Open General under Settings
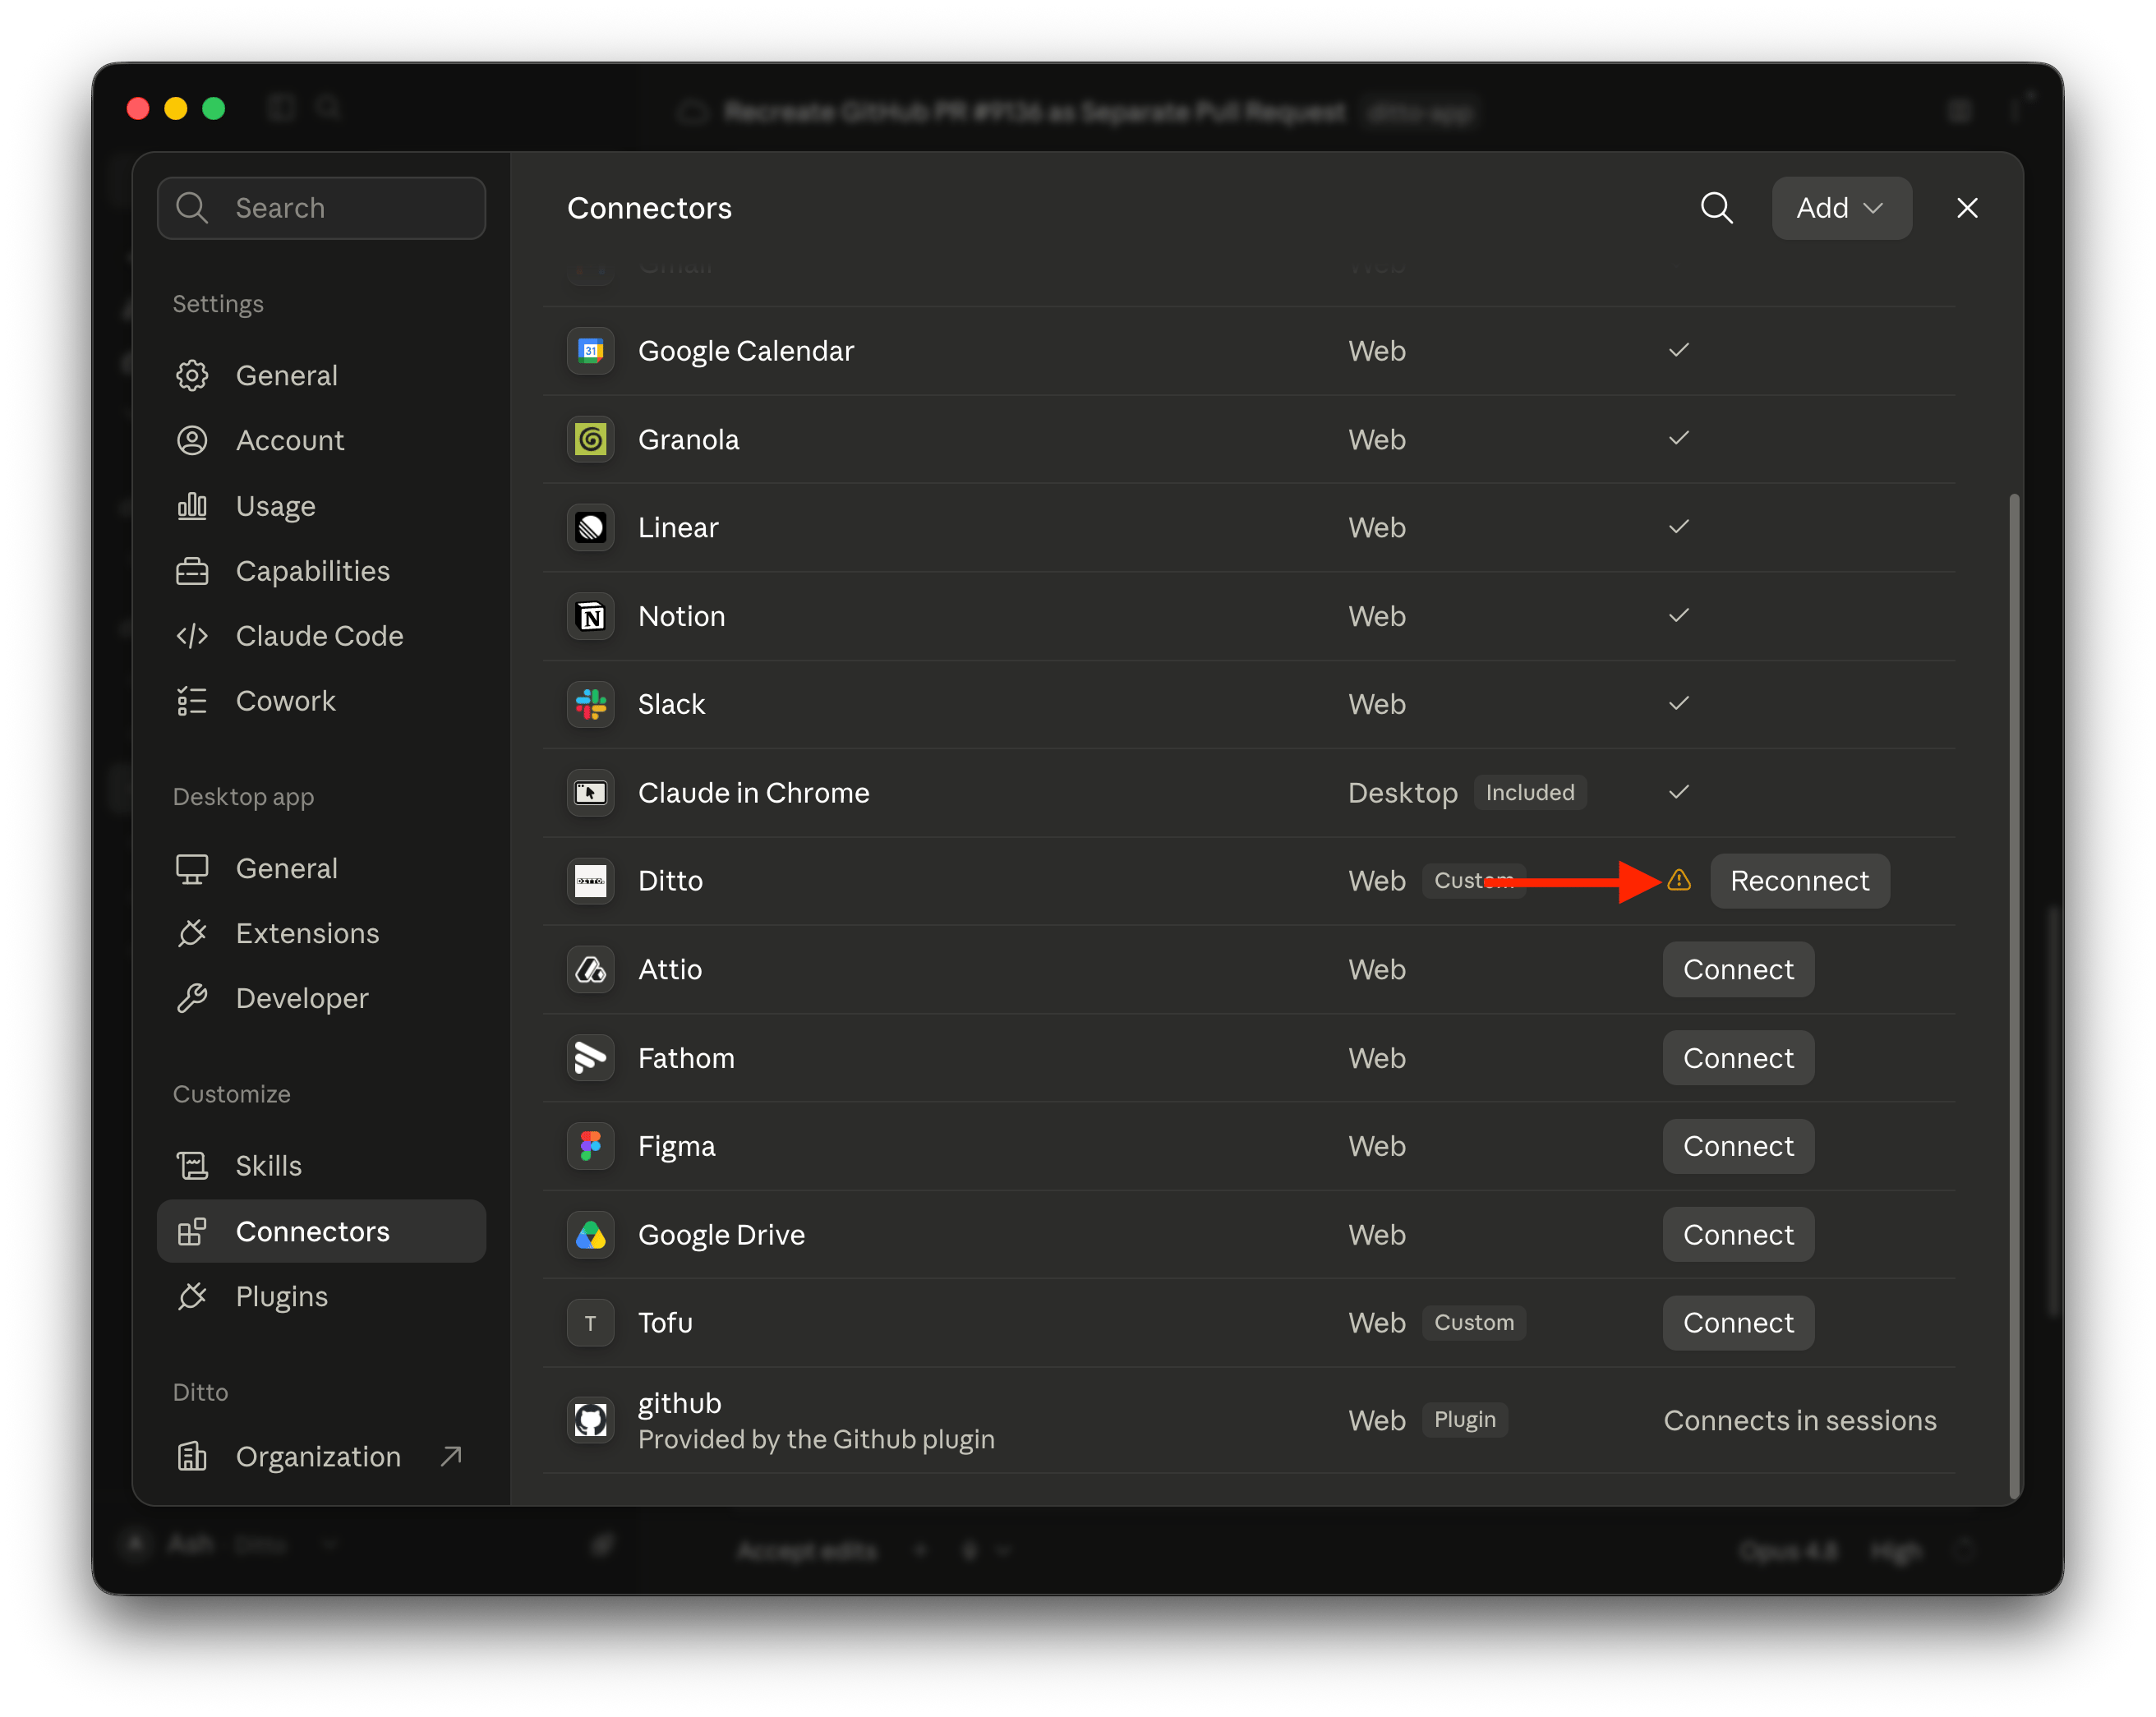The image size is (2156, 1717). [x=321, y=375]
